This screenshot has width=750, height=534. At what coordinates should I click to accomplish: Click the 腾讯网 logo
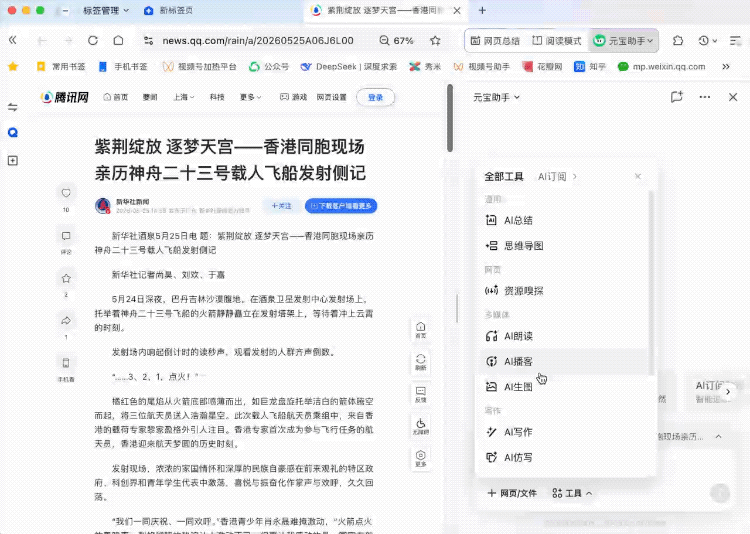click(x=65, y=97)
